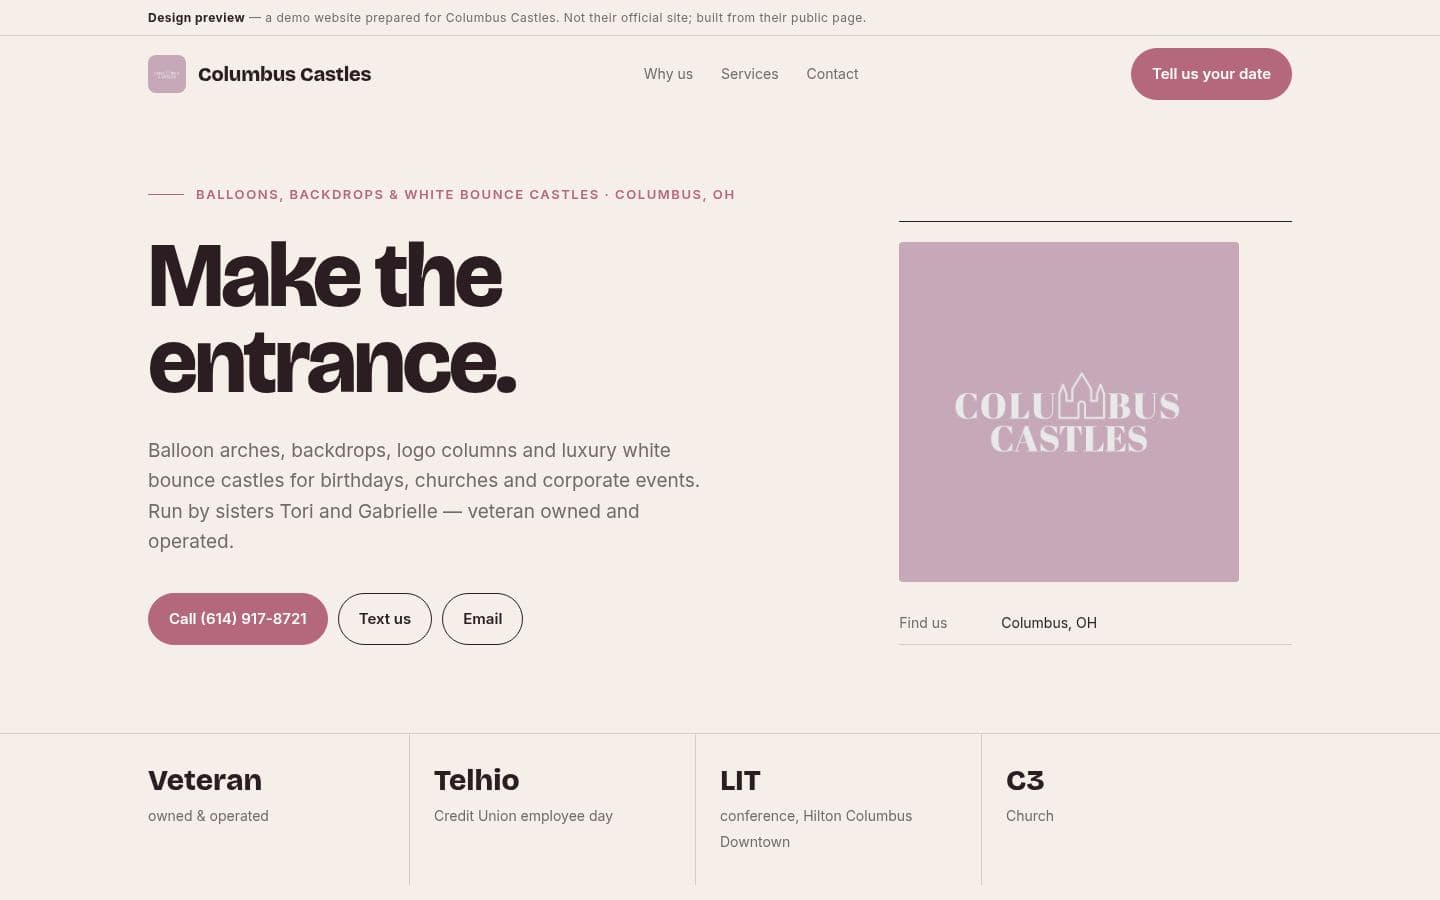Click 'conference, Hilton Columbus Downtown' text
The image size is (1440, 900).
pos(816,829)
